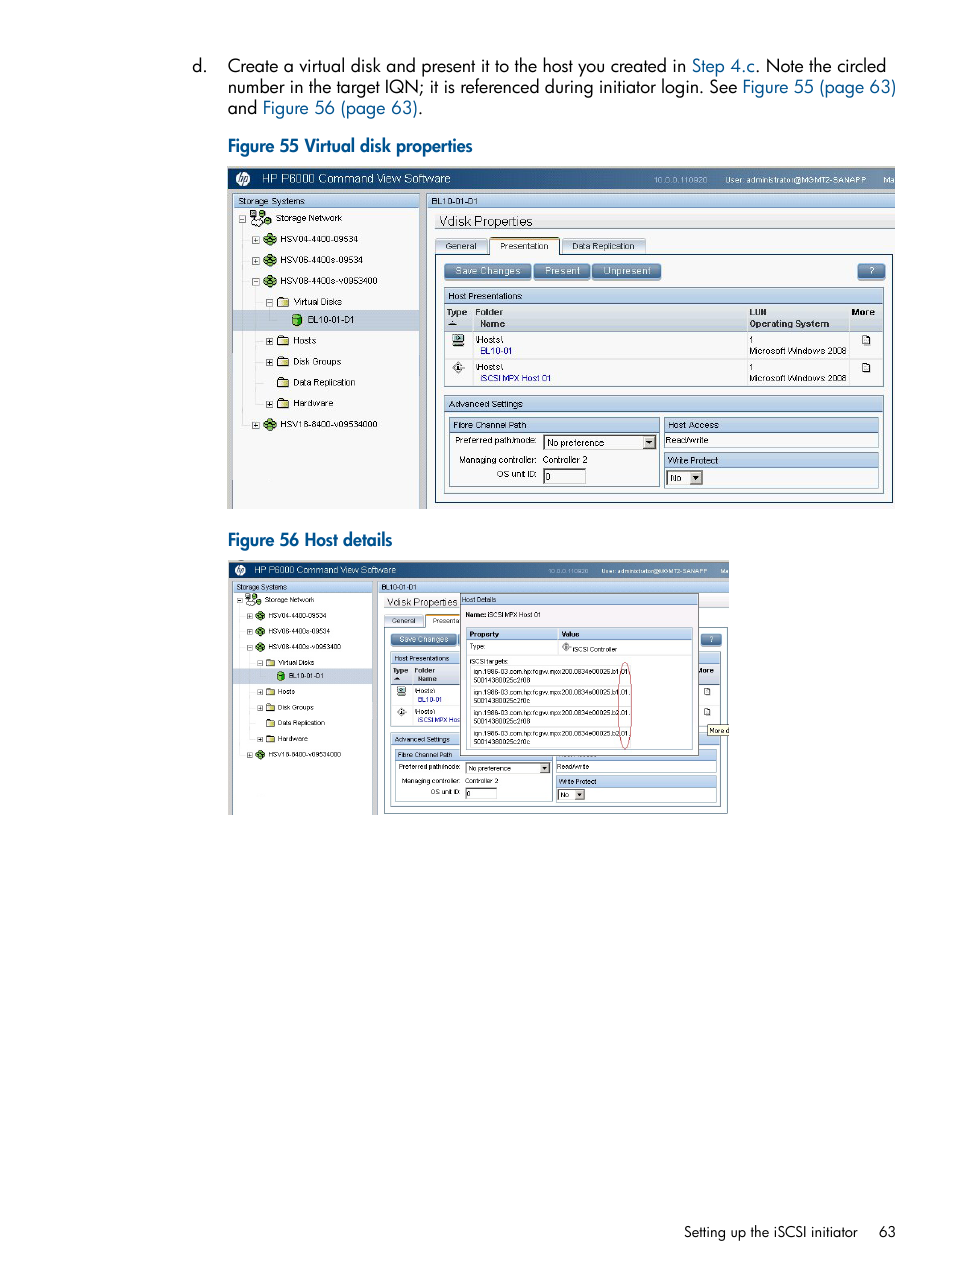
Task: Click Present button in Figure 55
Action: point(562,271)
